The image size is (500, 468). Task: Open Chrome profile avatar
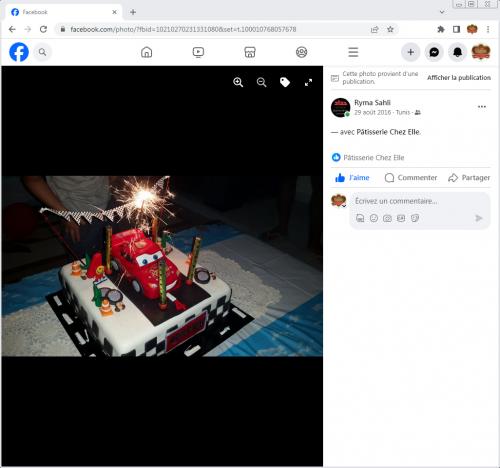tap(472, 29)
